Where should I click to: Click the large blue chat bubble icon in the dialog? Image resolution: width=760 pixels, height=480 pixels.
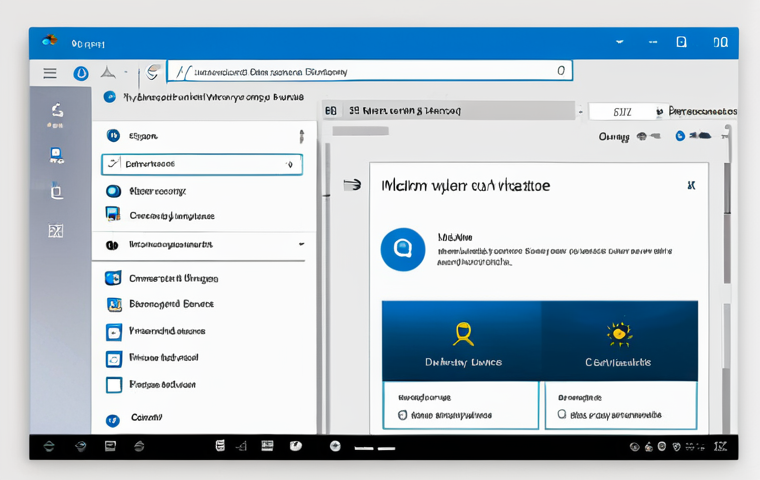coord(403,249)
